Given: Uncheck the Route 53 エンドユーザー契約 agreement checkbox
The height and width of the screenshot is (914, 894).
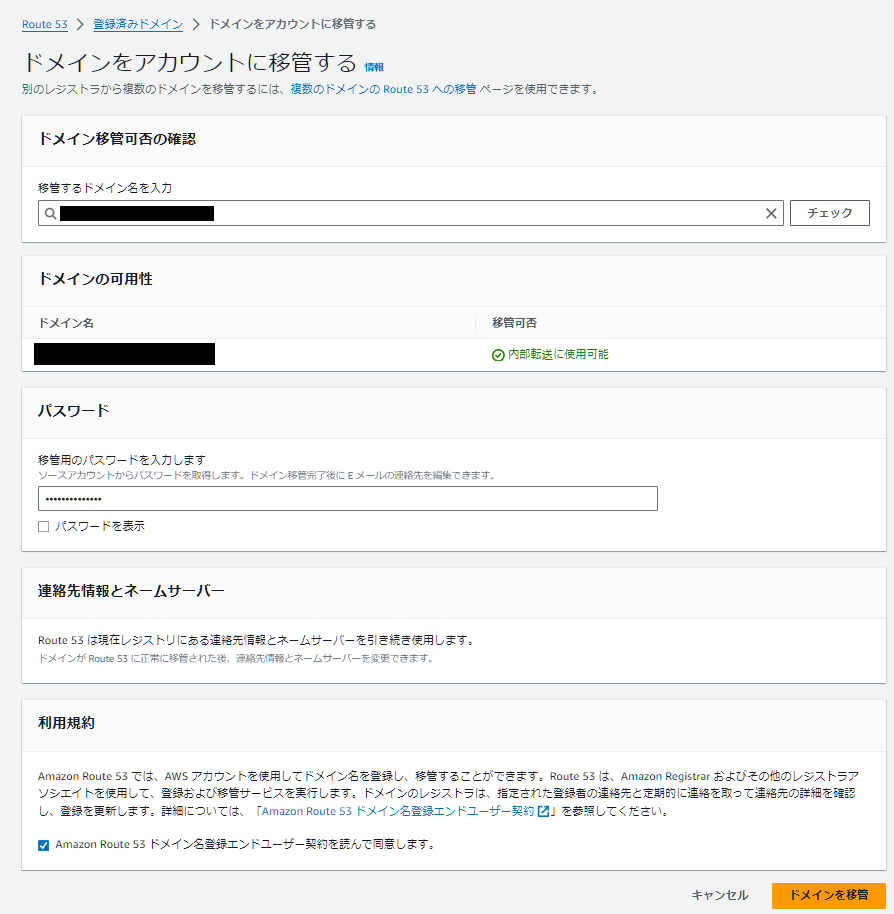Looking at the screenshot, I should pyautogui.click(x=41, y=843).
